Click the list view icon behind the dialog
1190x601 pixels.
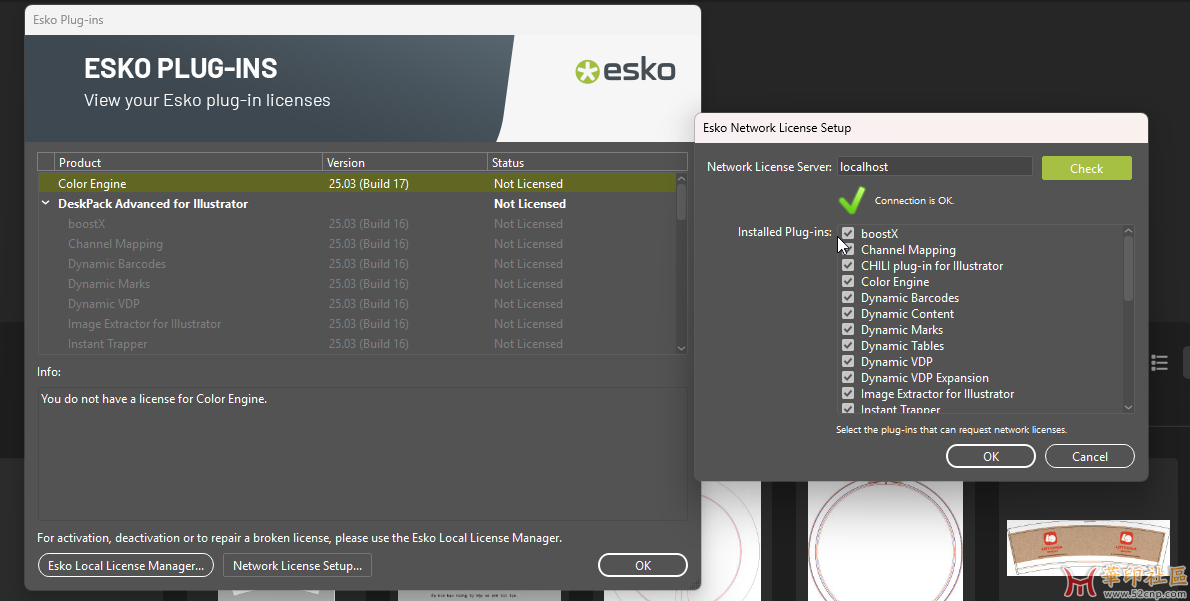pos(1159,362)
